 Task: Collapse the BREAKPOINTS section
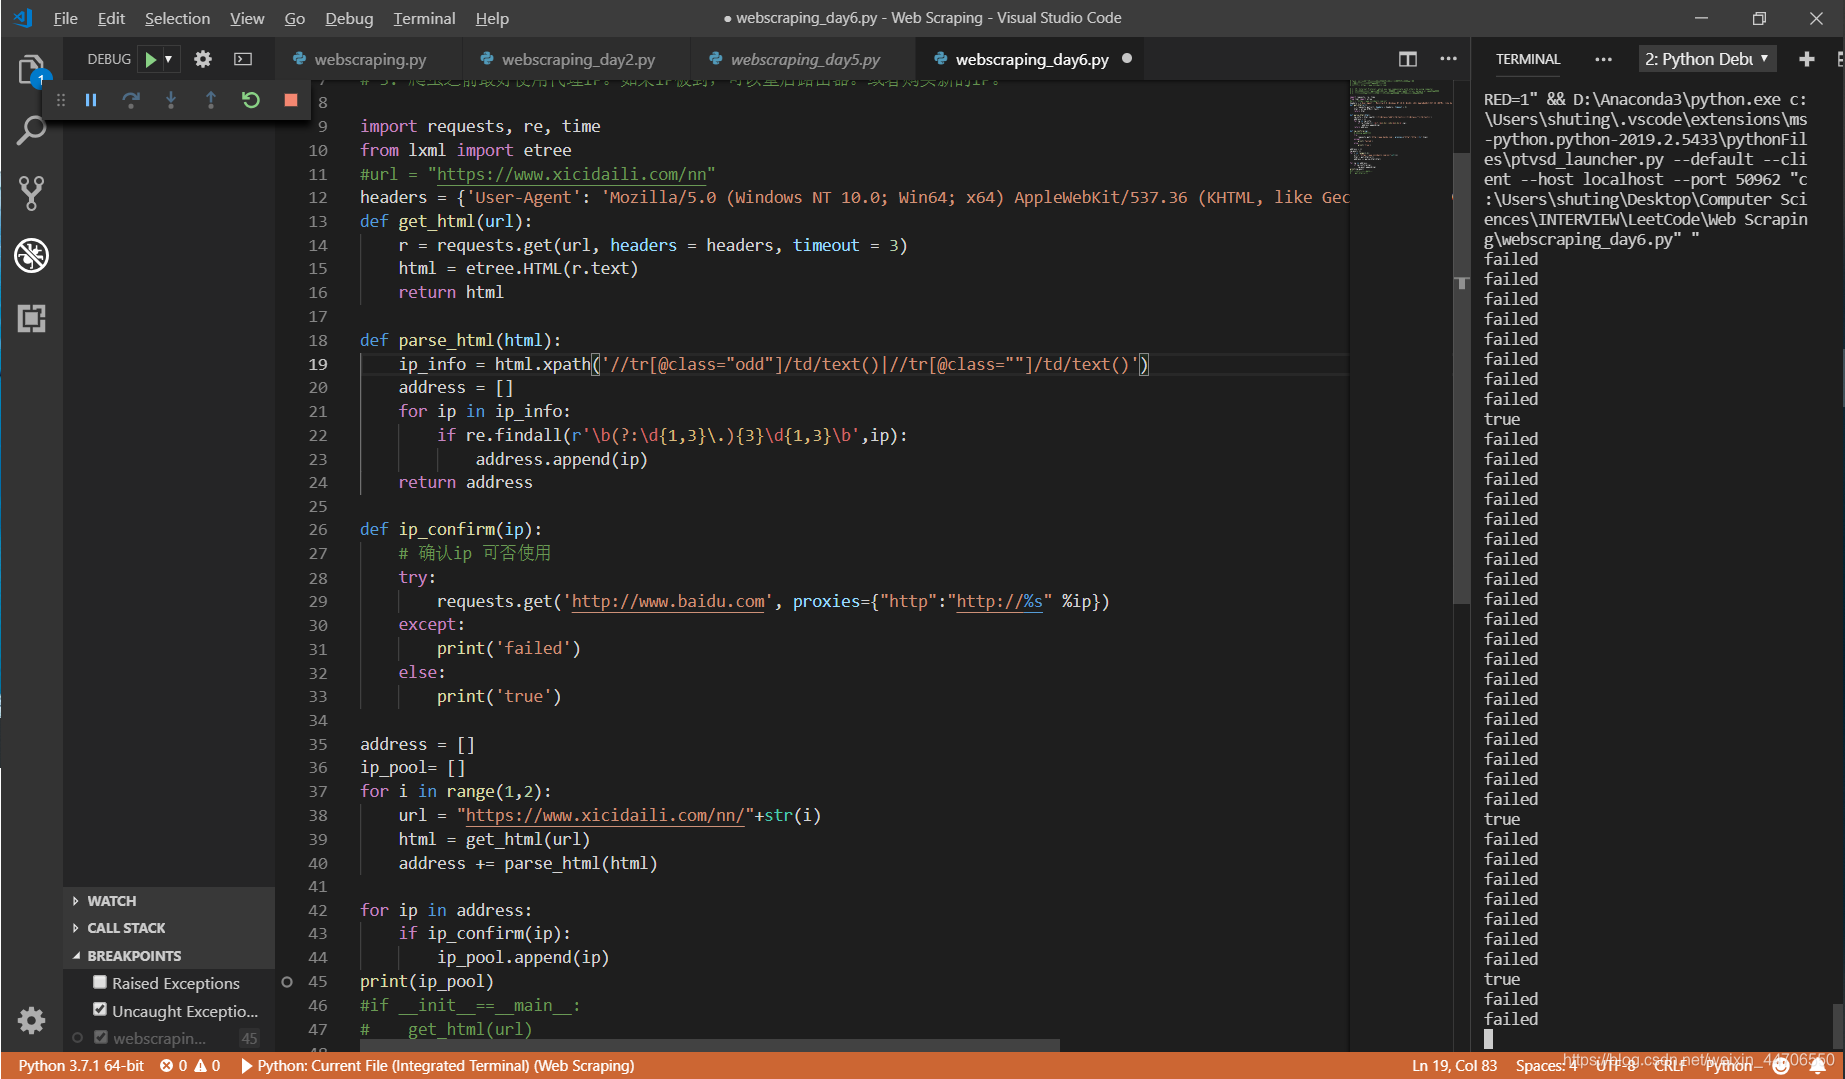(x=169, y=956)
